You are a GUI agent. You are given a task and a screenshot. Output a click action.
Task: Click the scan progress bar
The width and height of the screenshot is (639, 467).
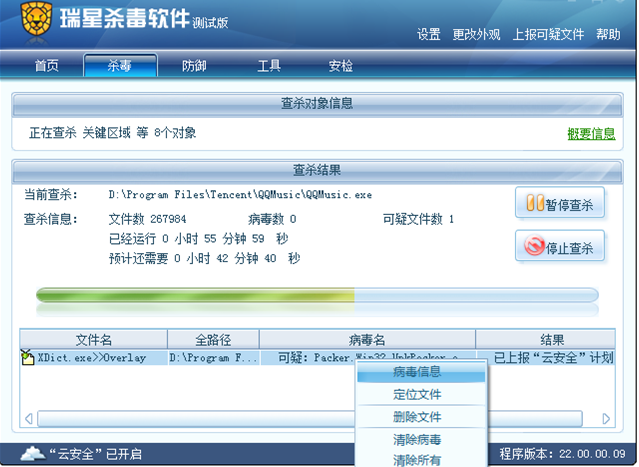pyautogui.click(x=317, y=295)
